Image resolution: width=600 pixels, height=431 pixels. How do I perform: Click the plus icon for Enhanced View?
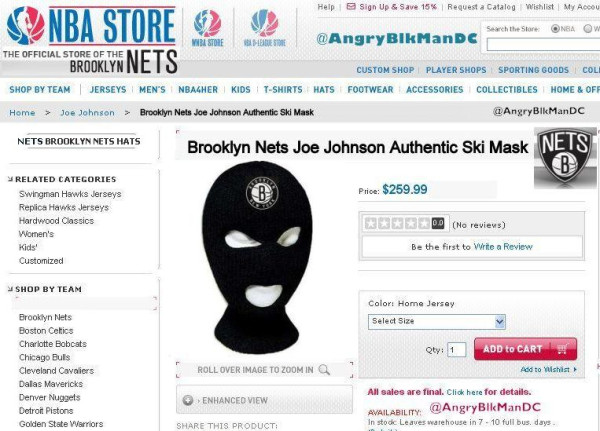pyautogui.click(x=188, y=400)
